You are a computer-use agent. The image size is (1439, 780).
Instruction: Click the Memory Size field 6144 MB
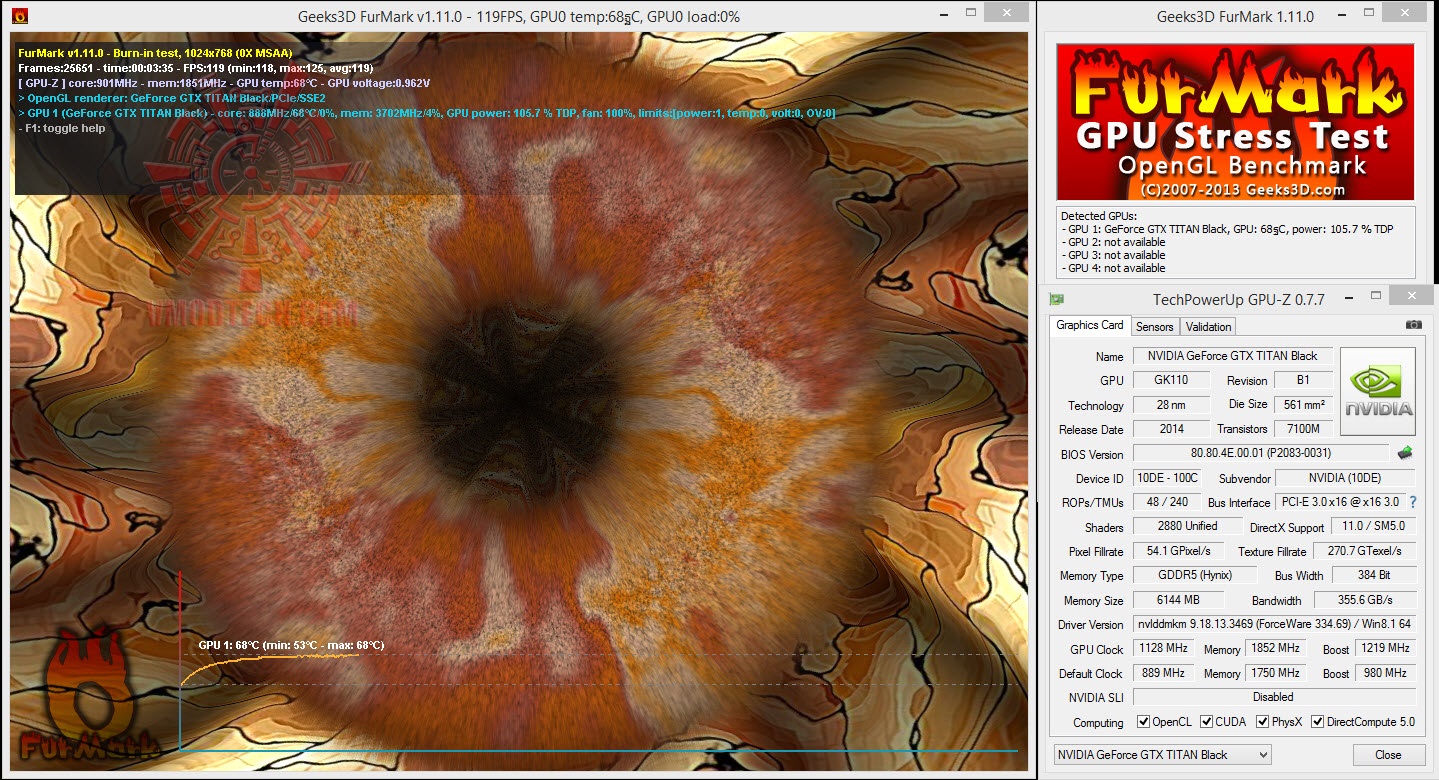(x=1179, y=600)
